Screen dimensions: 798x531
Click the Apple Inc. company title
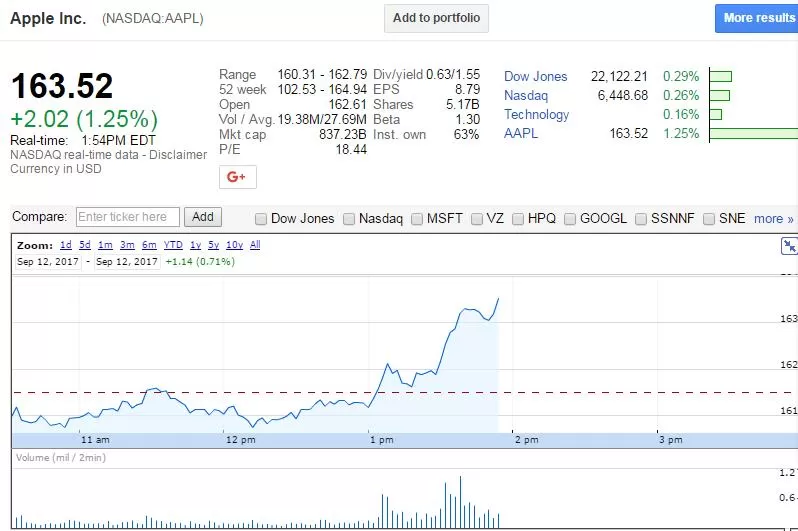point(48,18)
